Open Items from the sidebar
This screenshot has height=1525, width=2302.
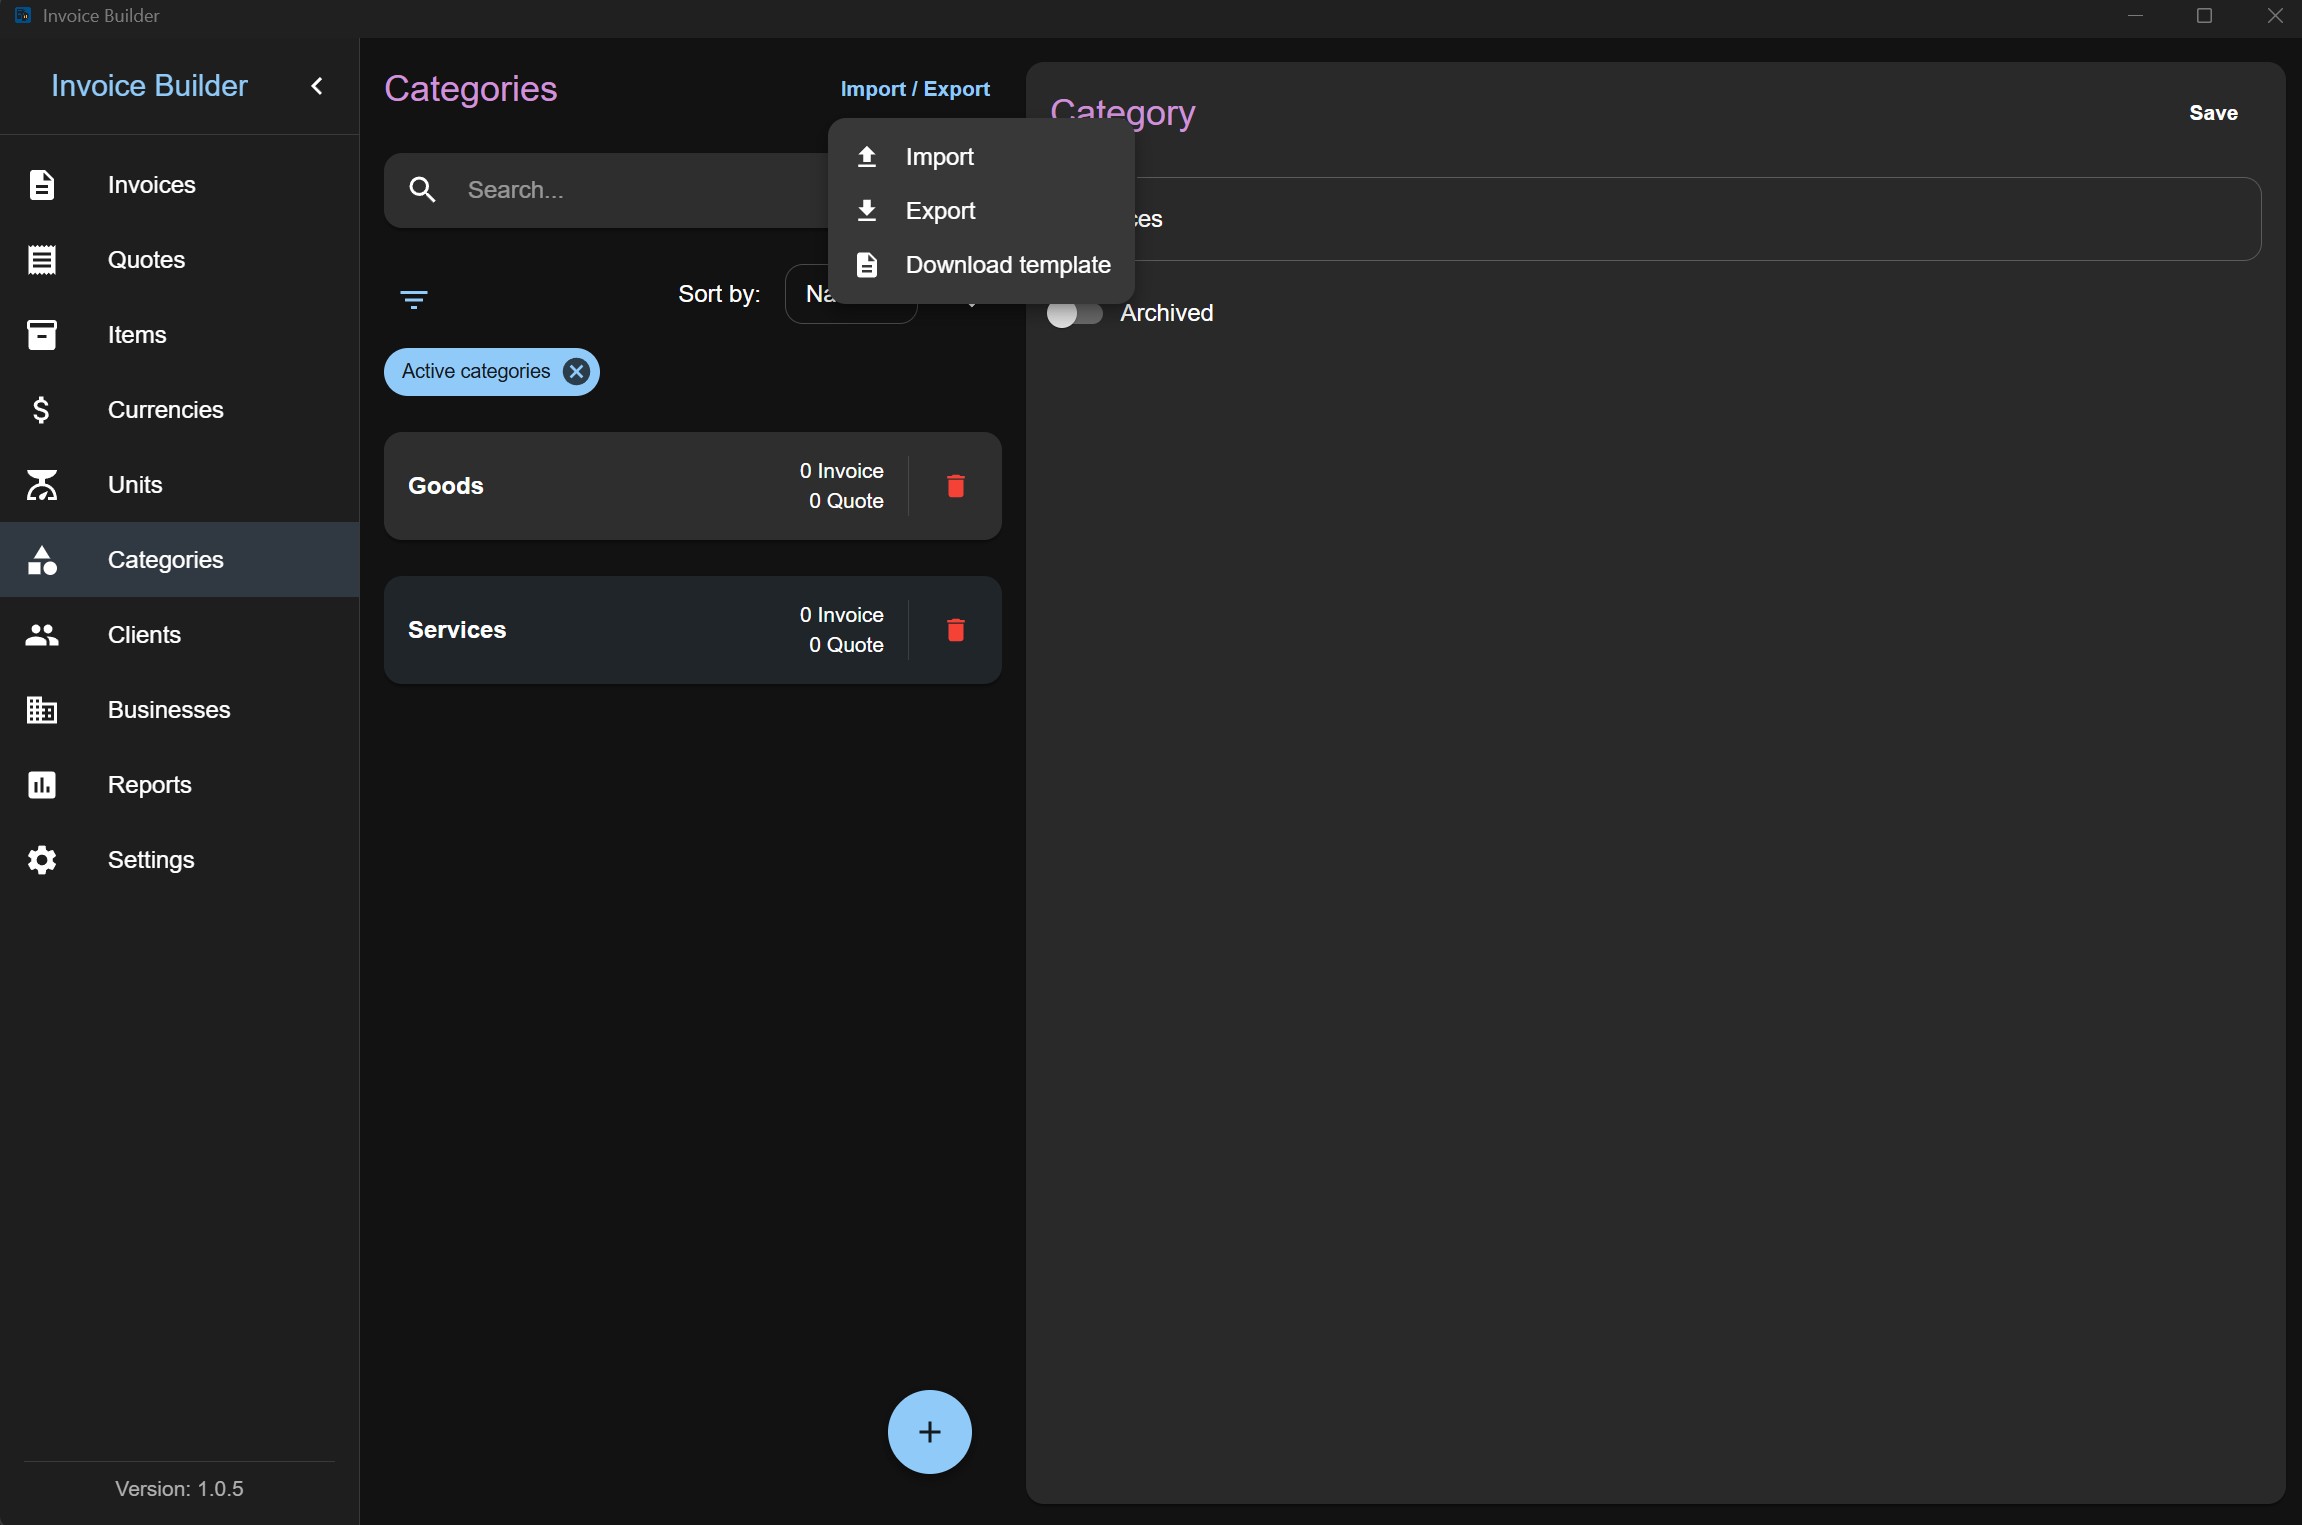pyautogui.click(x=179, y=335)
